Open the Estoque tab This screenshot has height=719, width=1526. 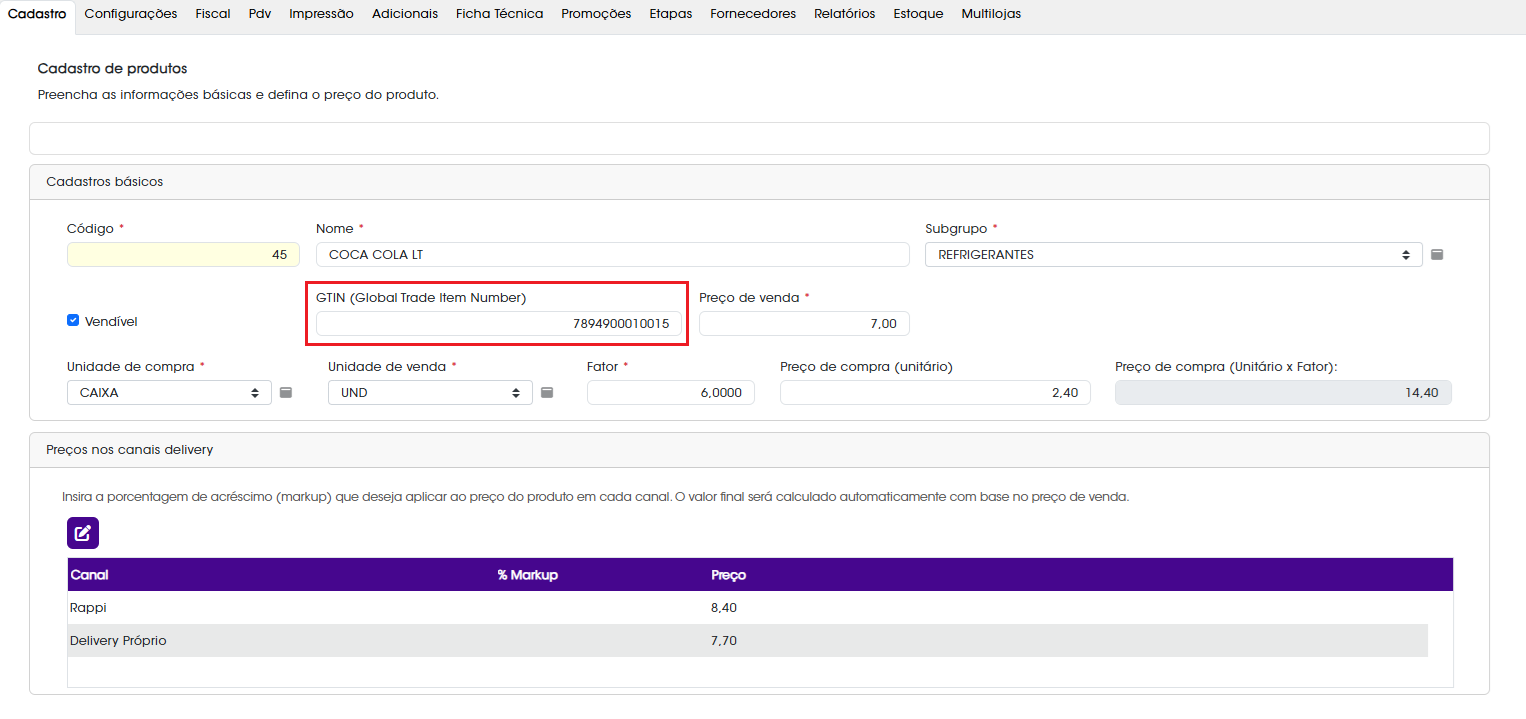[x=918, y=14]
